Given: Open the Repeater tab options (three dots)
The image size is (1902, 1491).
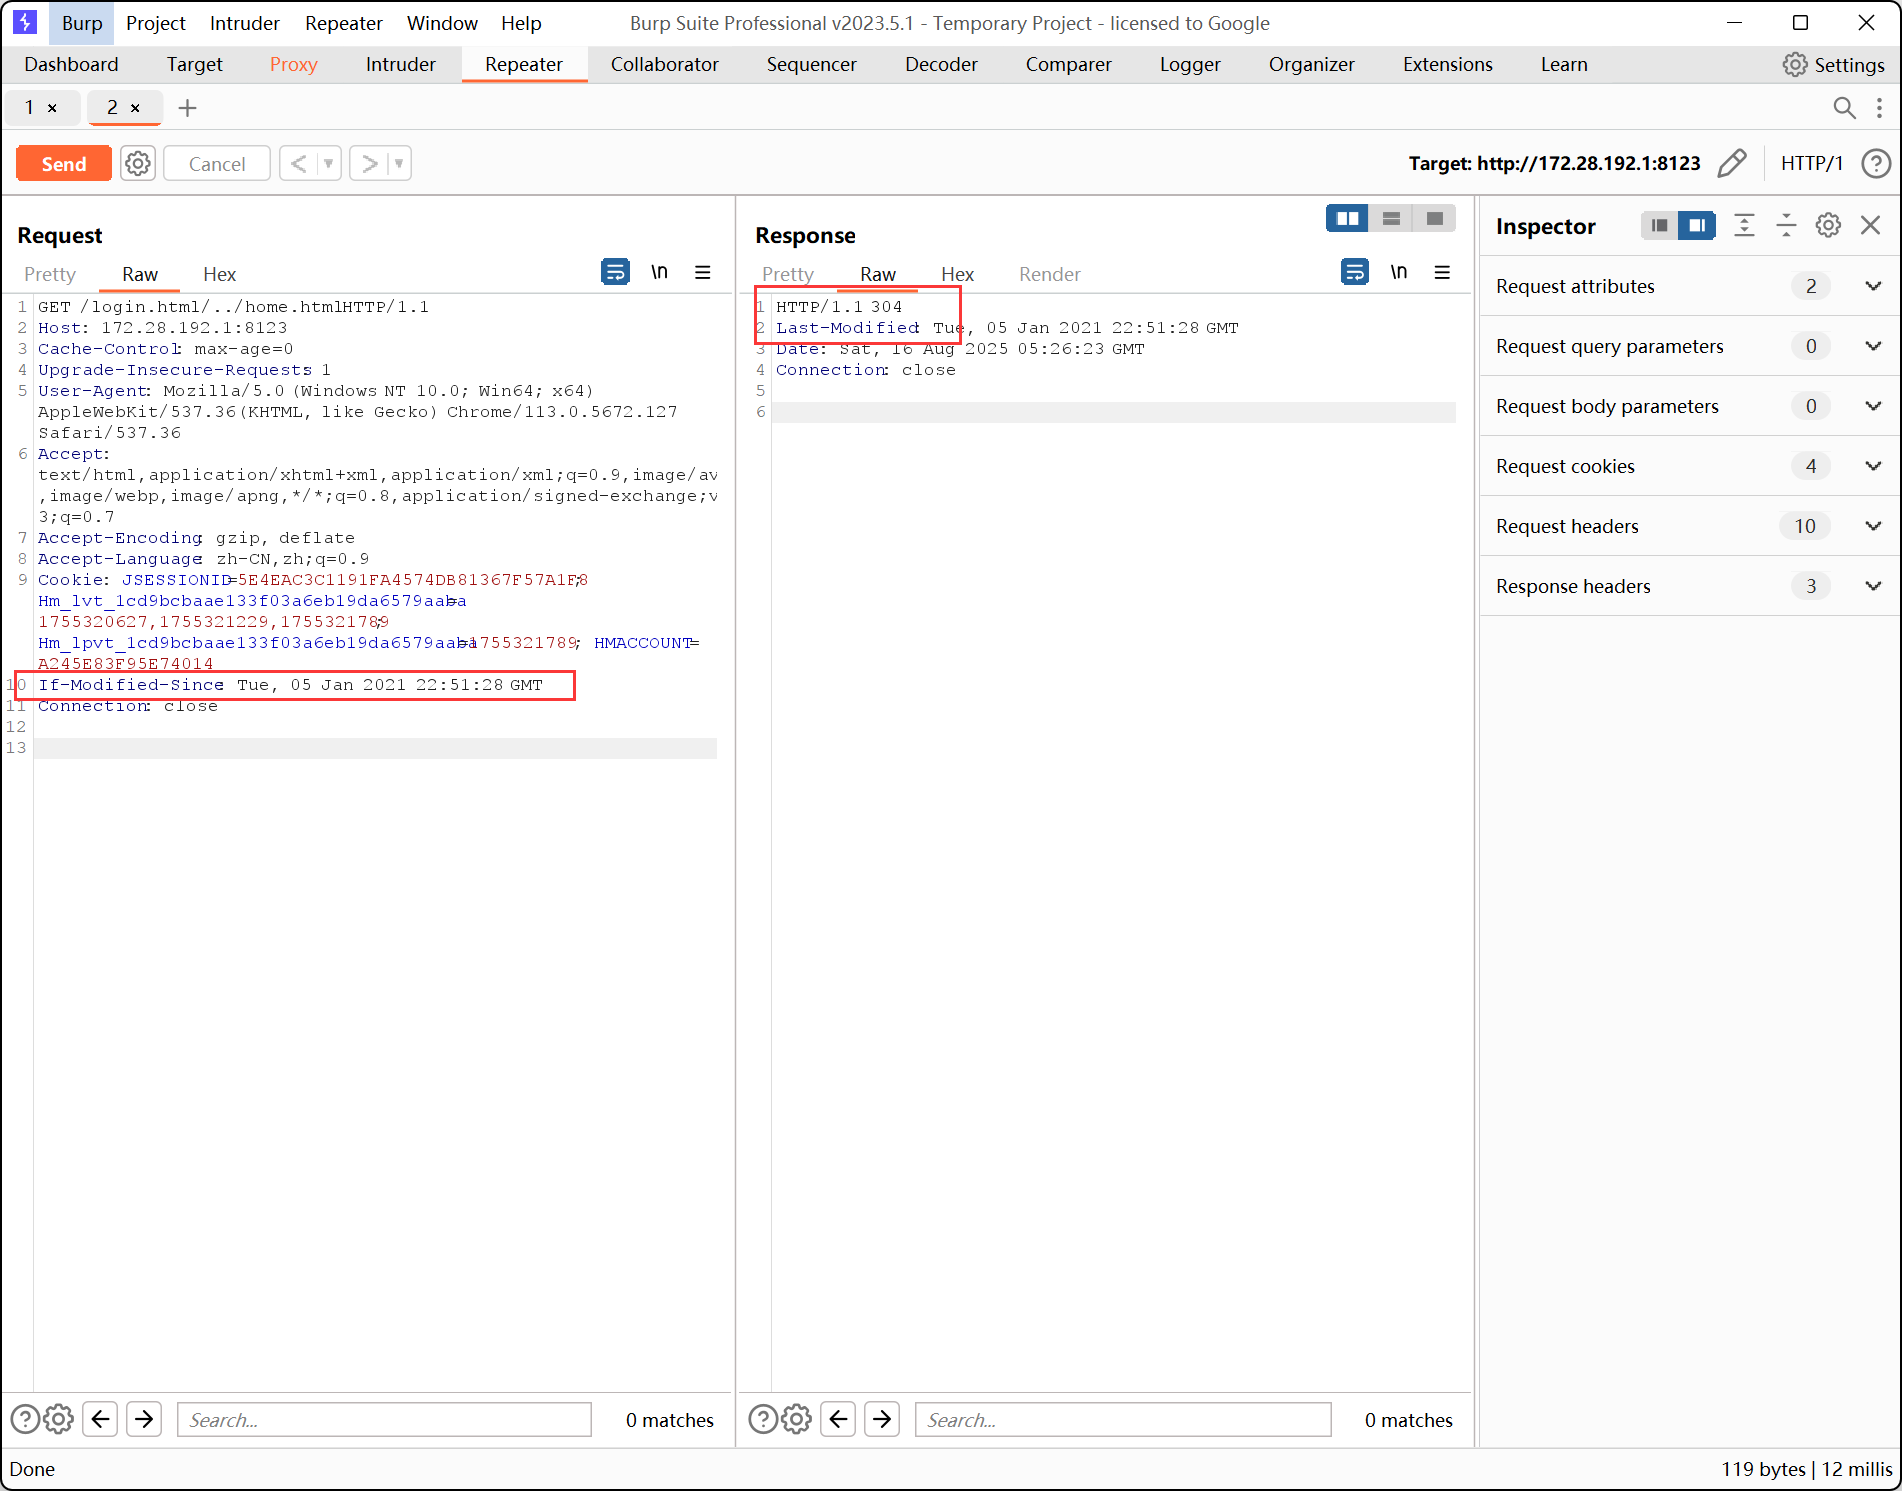Looking at the screenshot, I should 1879,108.
